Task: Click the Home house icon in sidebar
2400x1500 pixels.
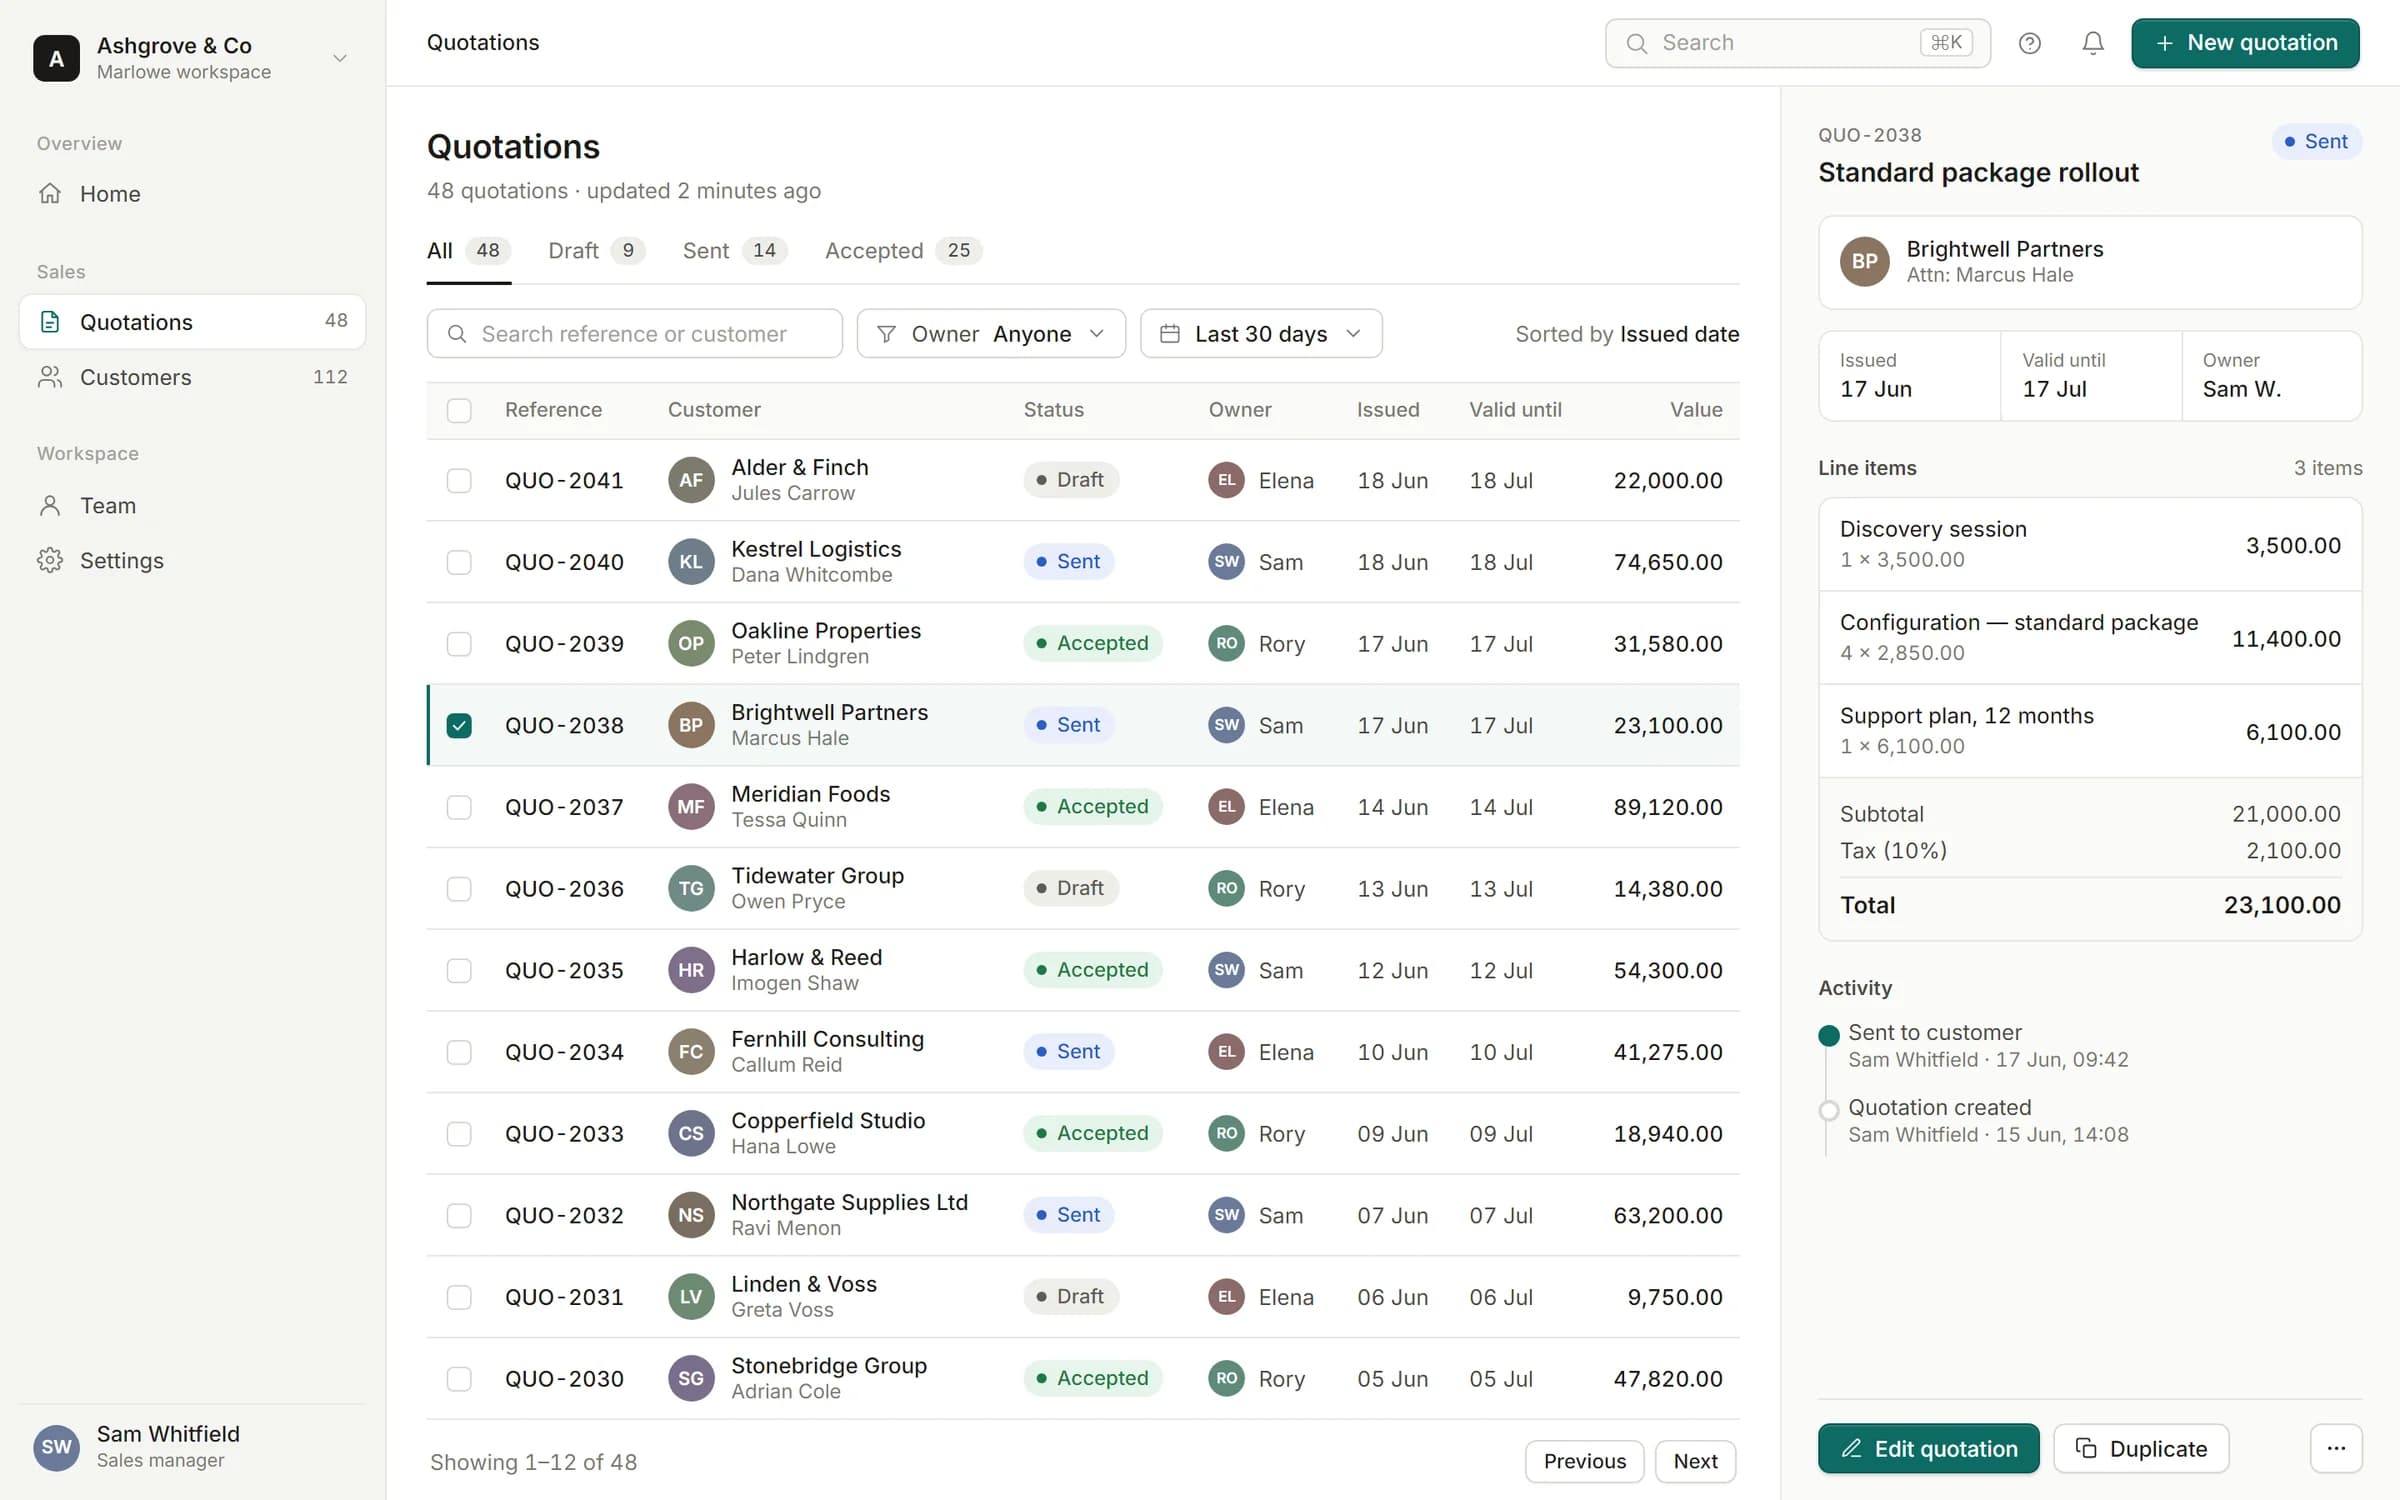Action: 50,193
